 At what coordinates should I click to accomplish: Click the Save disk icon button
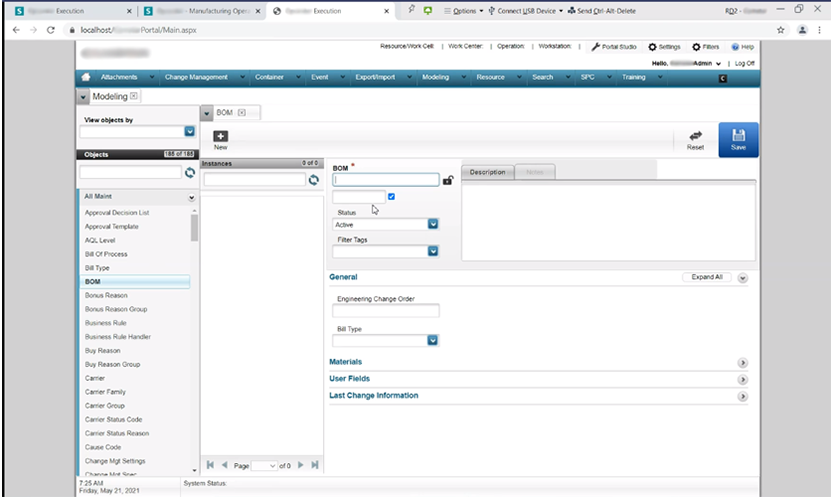coord(738,137)
